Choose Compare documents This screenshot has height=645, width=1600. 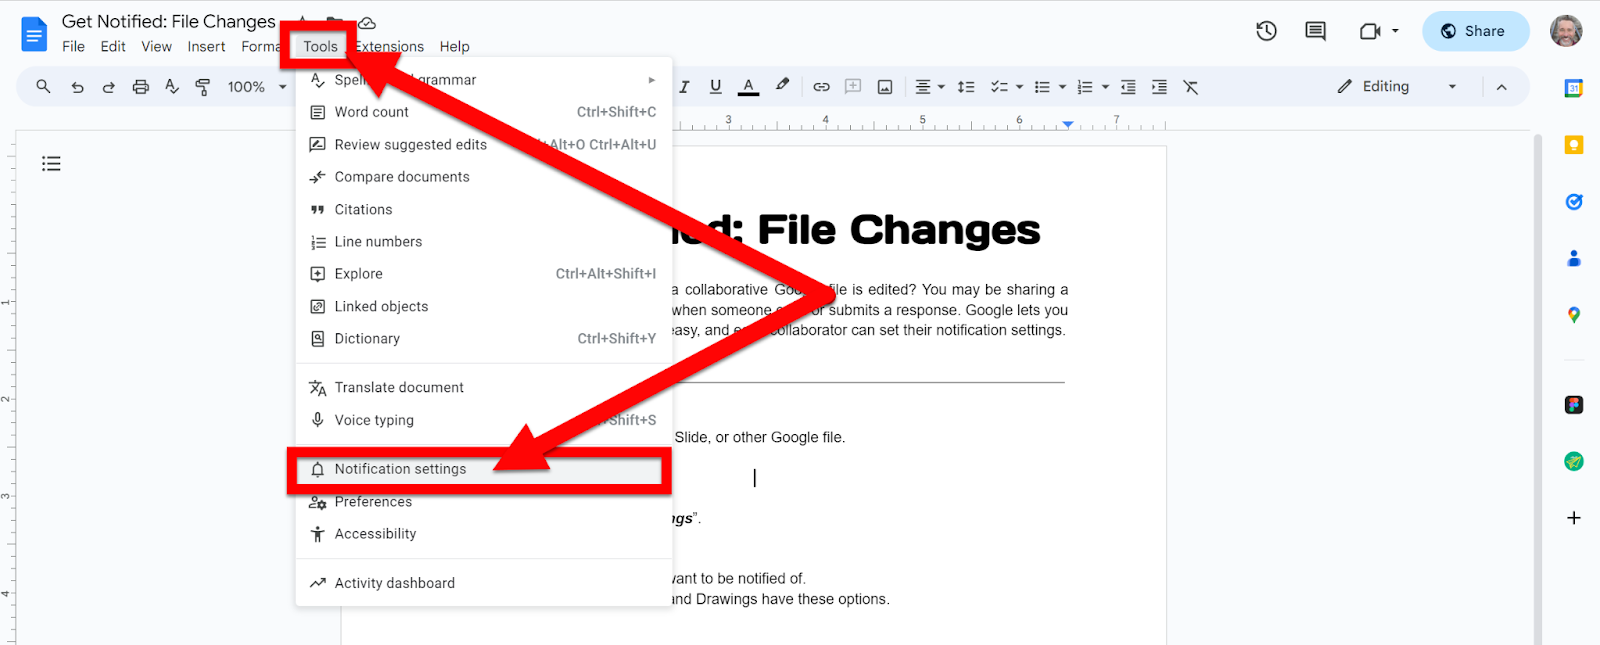pyautogui.click(x=484, y=177)
